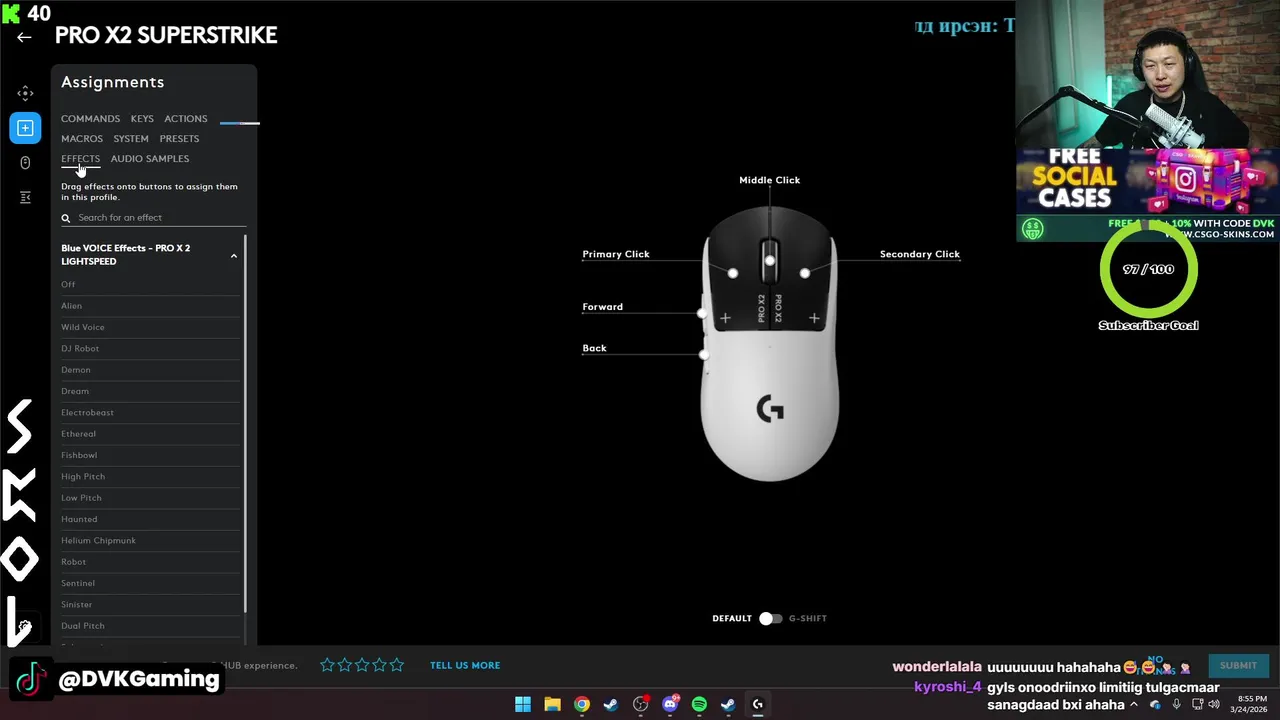Screen dimensions: 1280x720
Task: Open File Explorer from the taskbar
Action: (x=552, y=704)
